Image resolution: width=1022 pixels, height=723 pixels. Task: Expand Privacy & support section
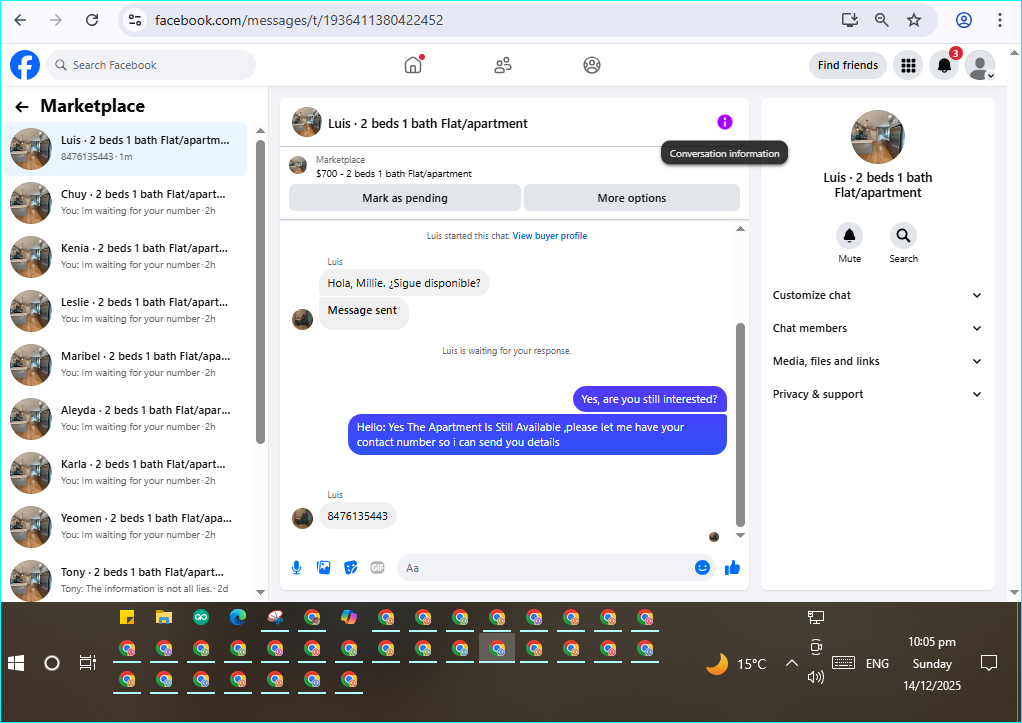pos(877,394)
